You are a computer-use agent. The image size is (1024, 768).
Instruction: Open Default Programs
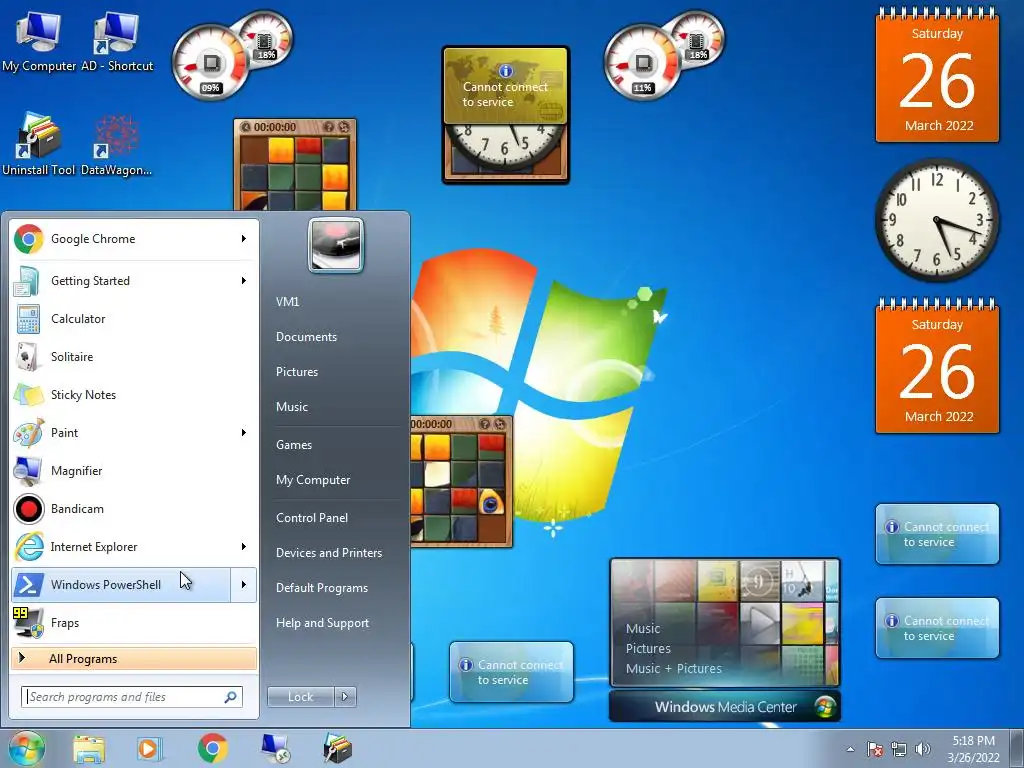(321, 588)
